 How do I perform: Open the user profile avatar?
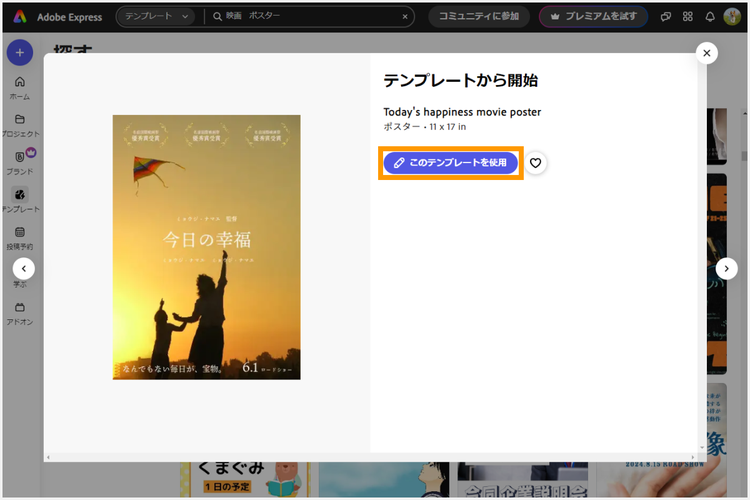[x=732, y=17]
